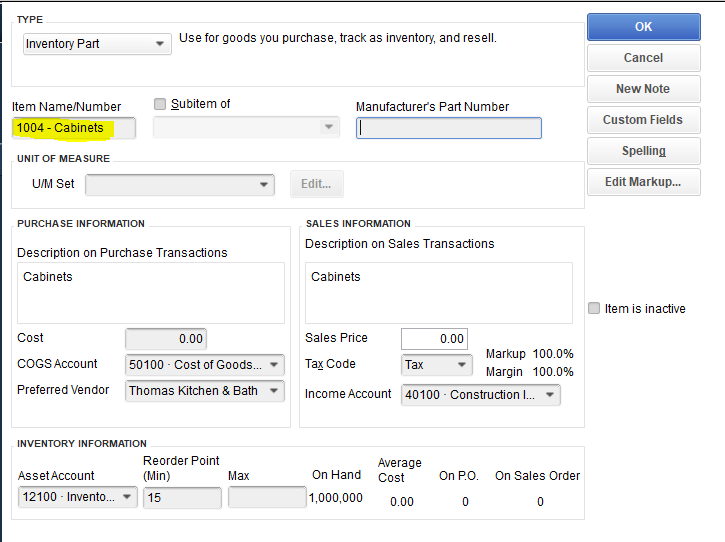Click the OK button
This screenshot has height=542, width=725.
pos(644,27)
